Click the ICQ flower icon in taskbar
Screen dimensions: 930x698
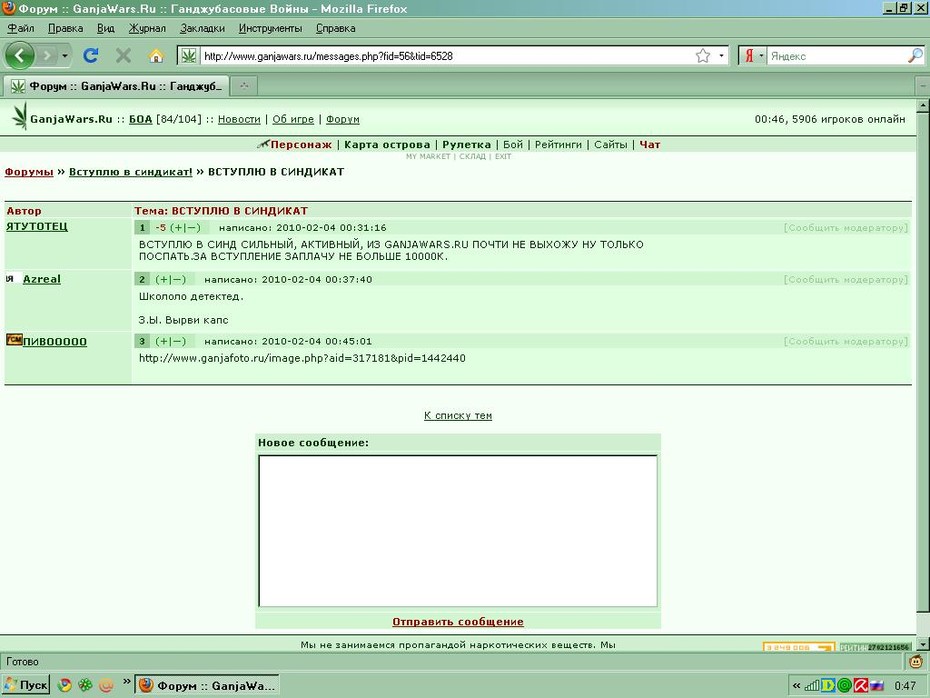pos(85,686)
